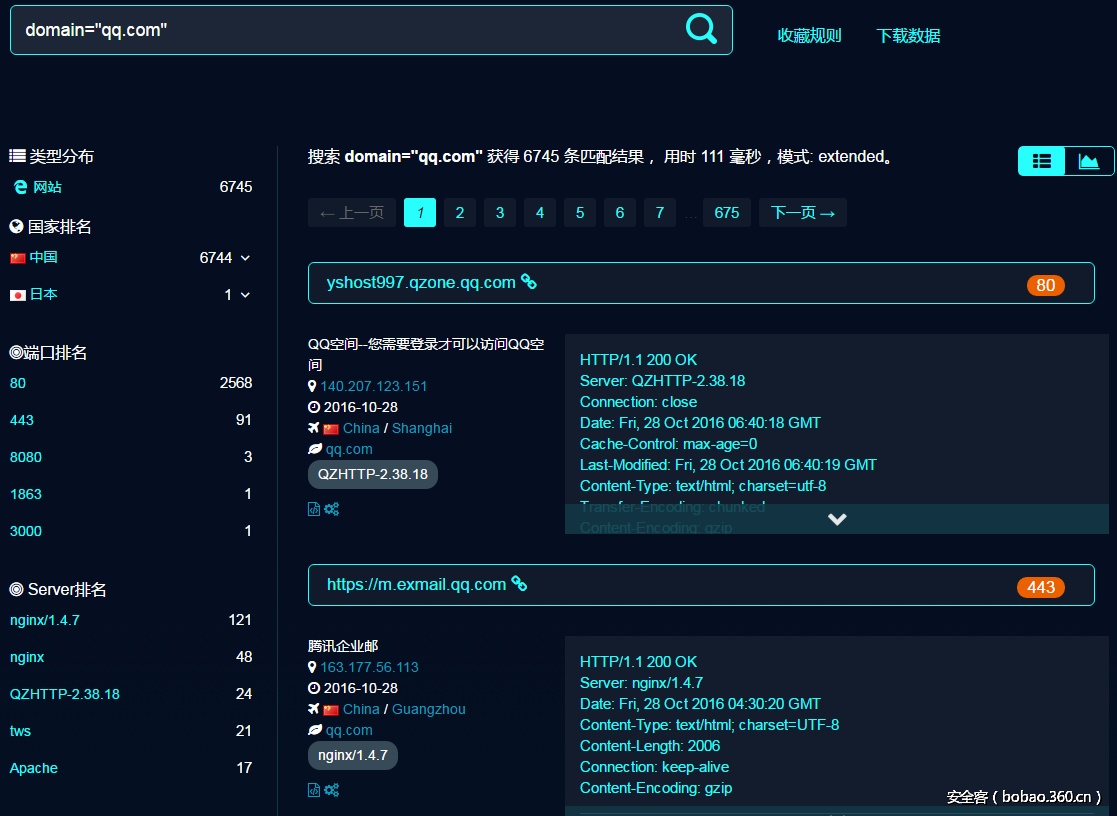Switch to page 2 of results
This screenshot has width=1117, height=816.
tap(459, 212)
